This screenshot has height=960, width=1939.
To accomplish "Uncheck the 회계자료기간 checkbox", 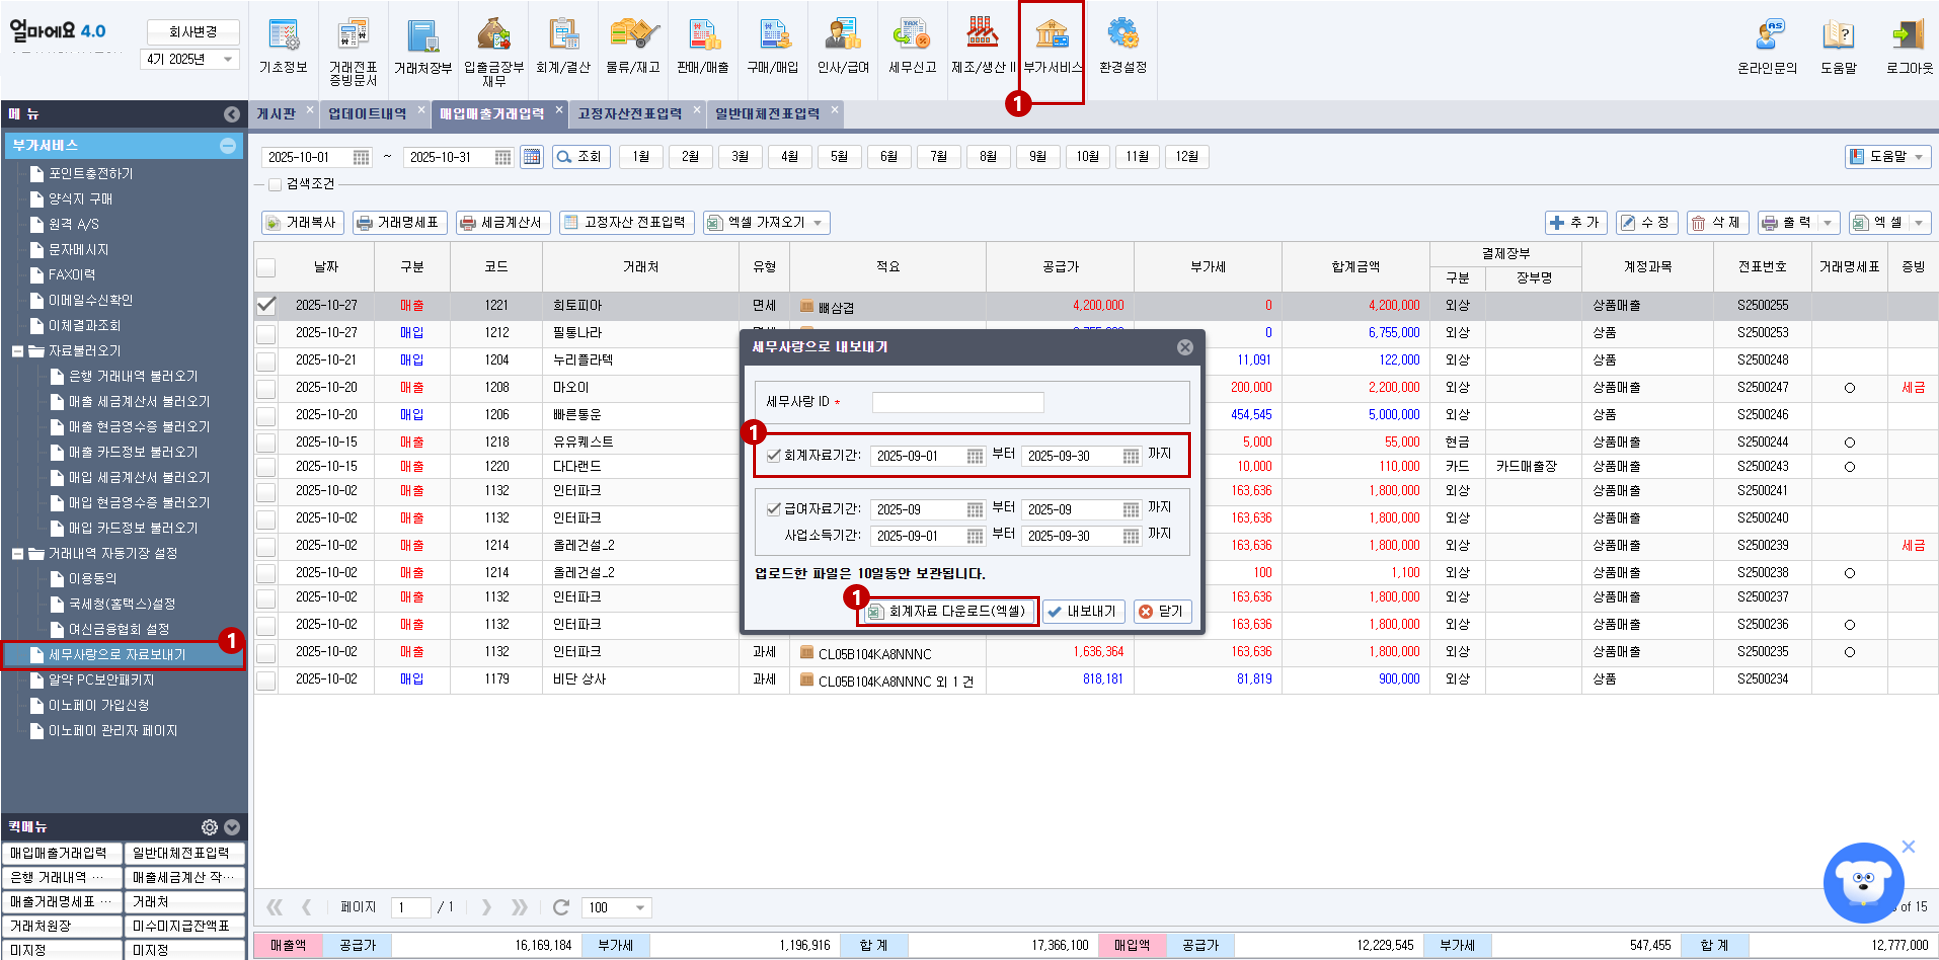I will click(x=772, y=456).
